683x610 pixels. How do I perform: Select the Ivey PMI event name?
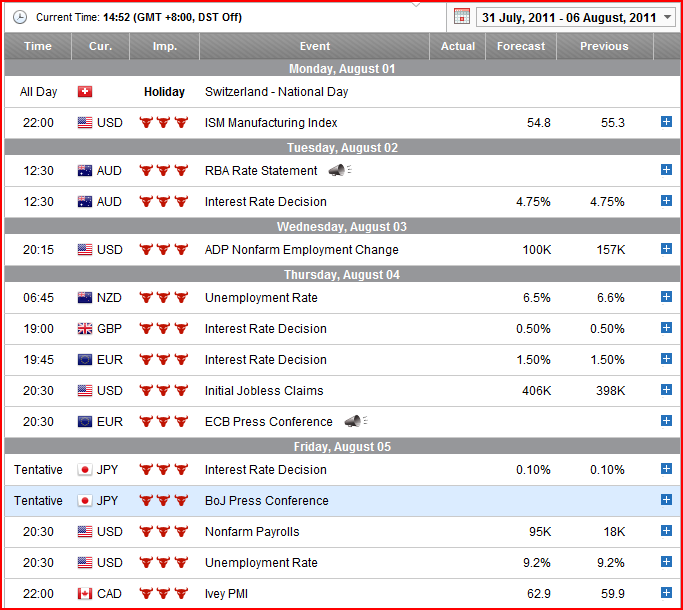tap(227, 594)
